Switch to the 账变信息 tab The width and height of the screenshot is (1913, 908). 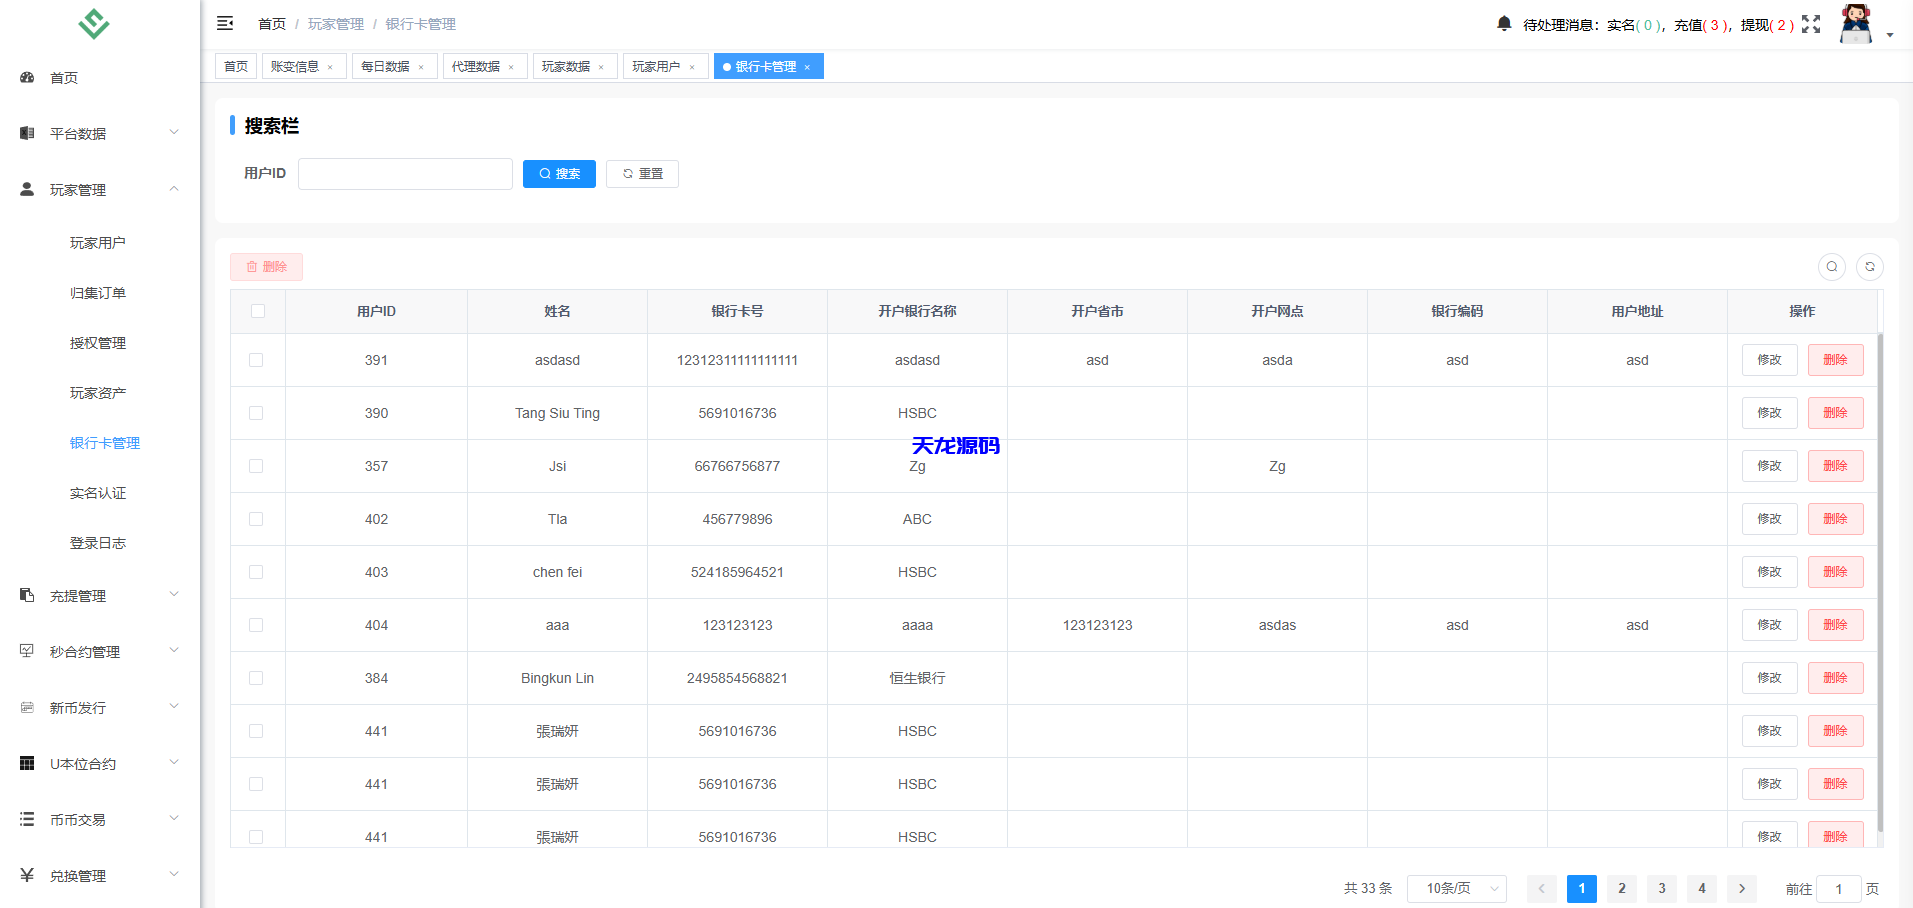[x=295, y=66]
